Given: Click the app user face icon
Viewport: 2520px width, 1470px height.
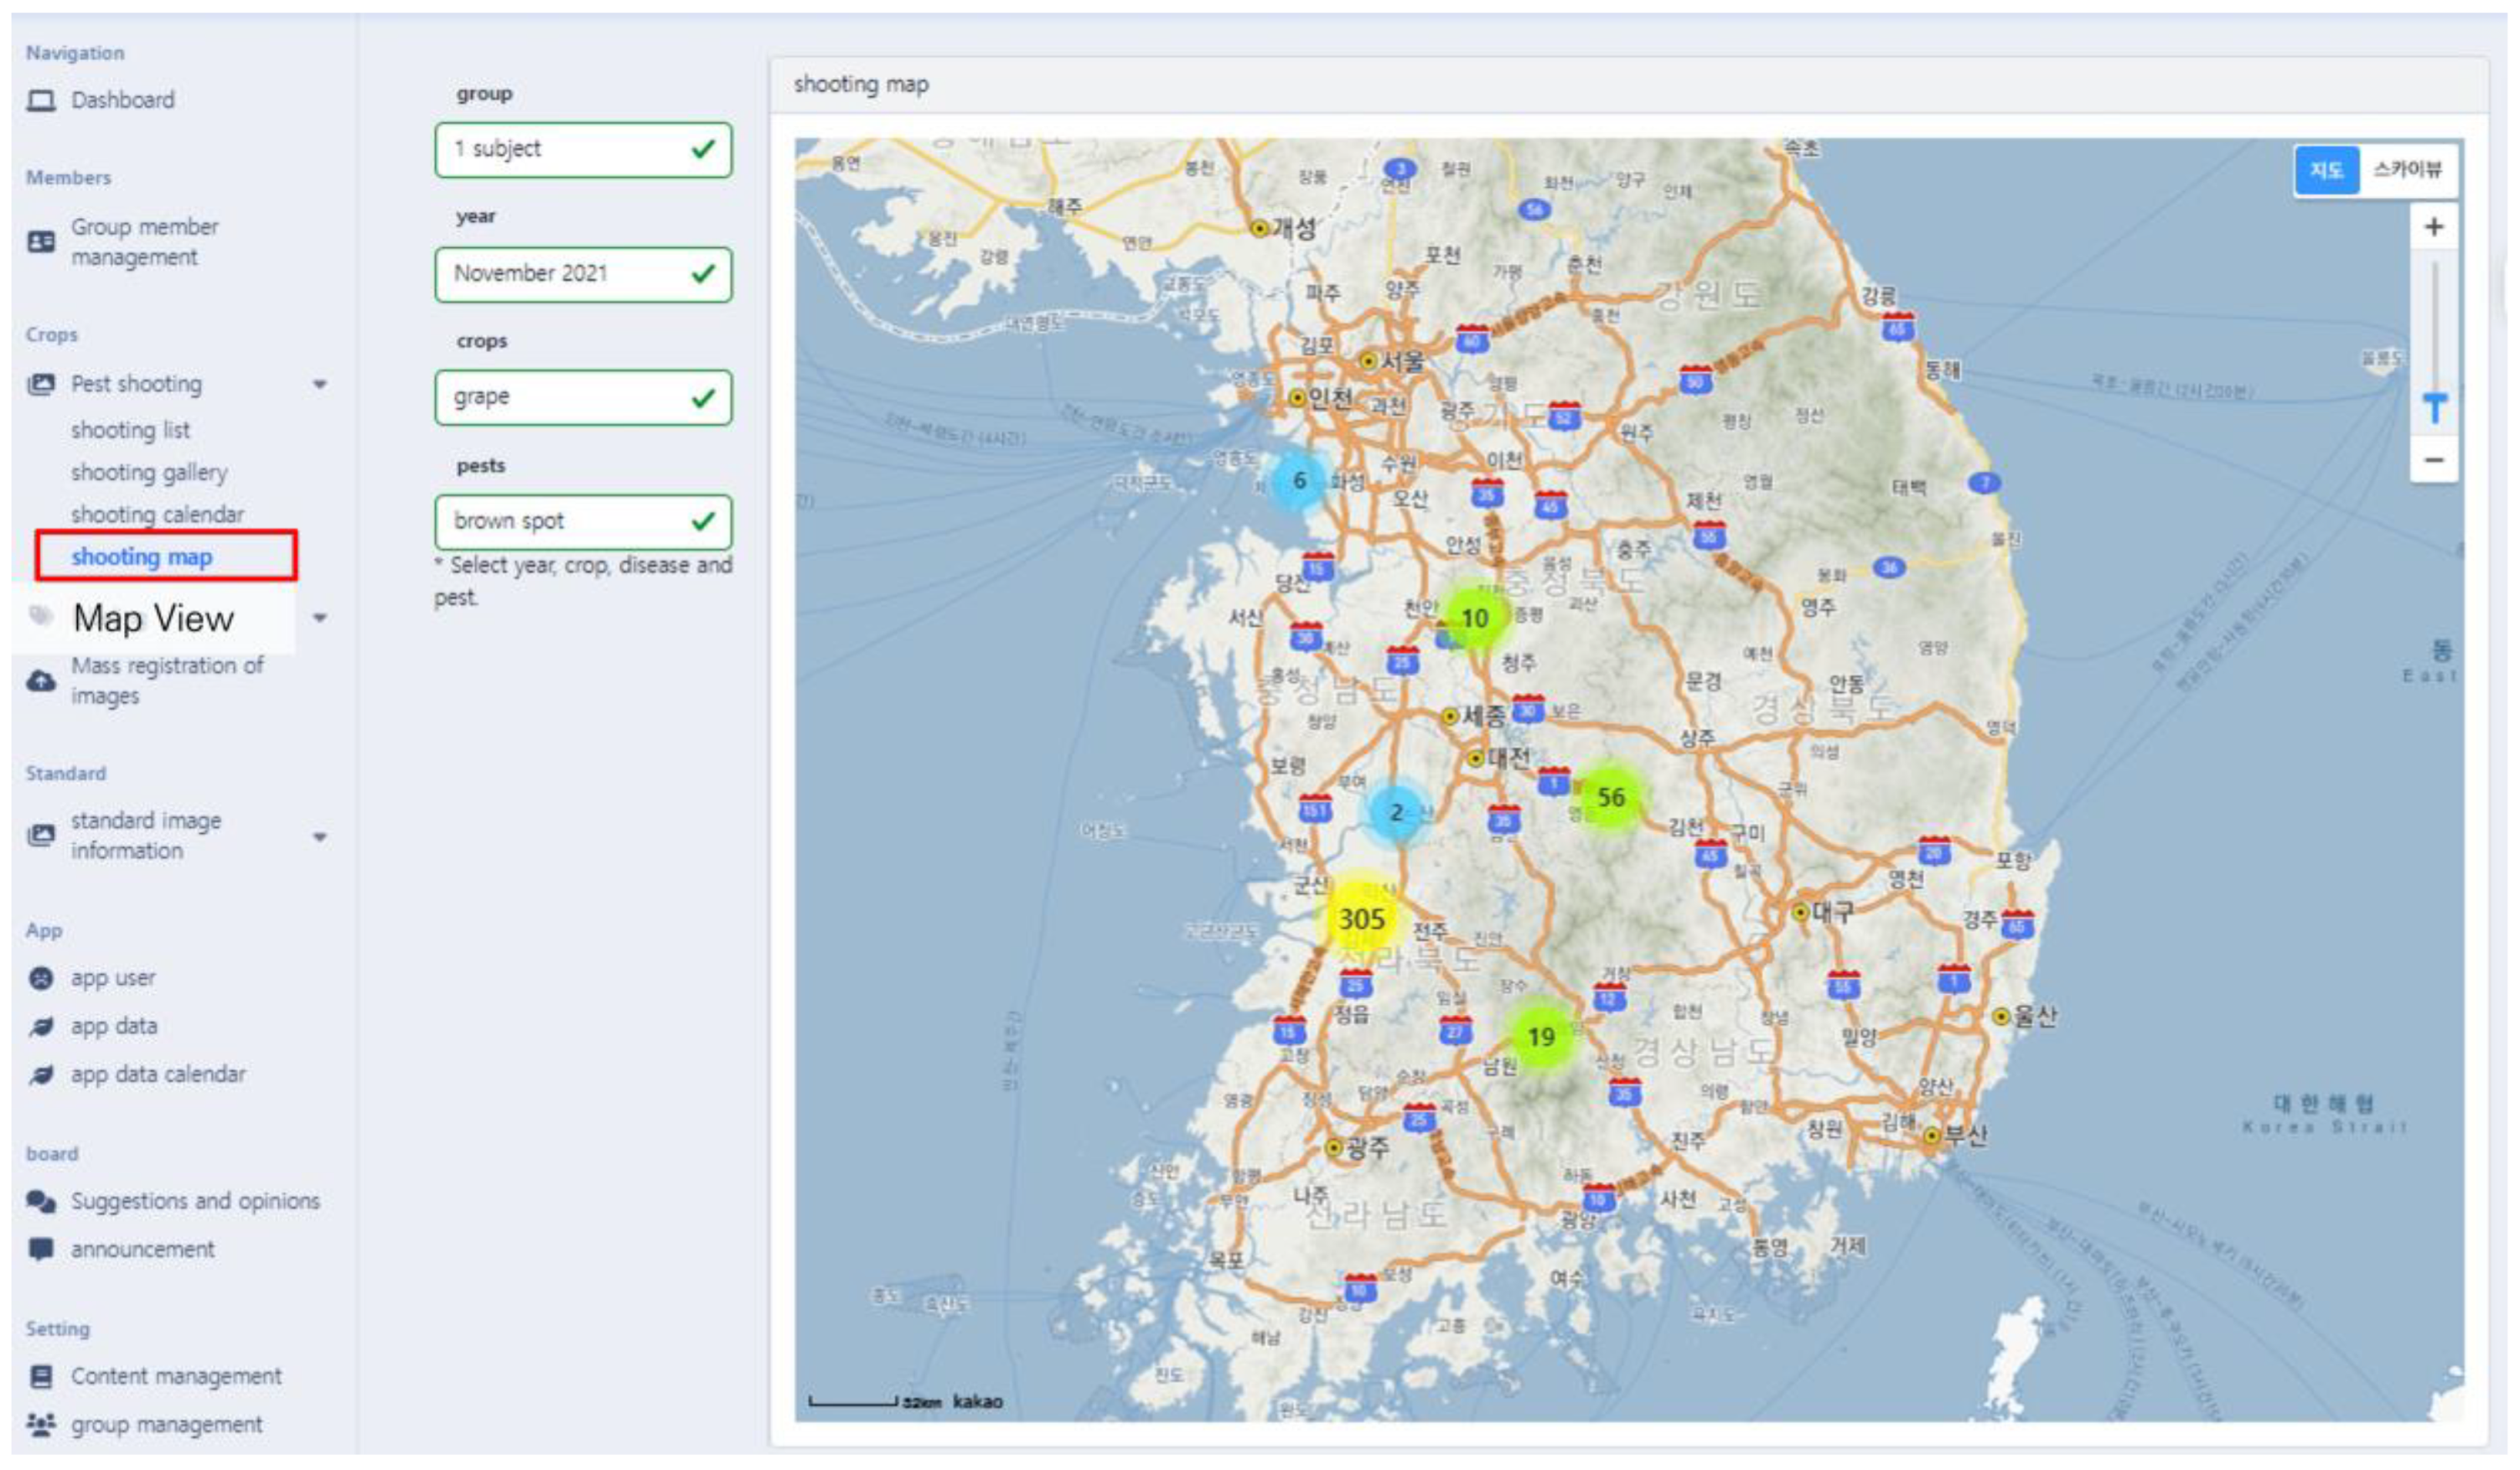Looking at the screenshot, I should [x=41, y=978].
